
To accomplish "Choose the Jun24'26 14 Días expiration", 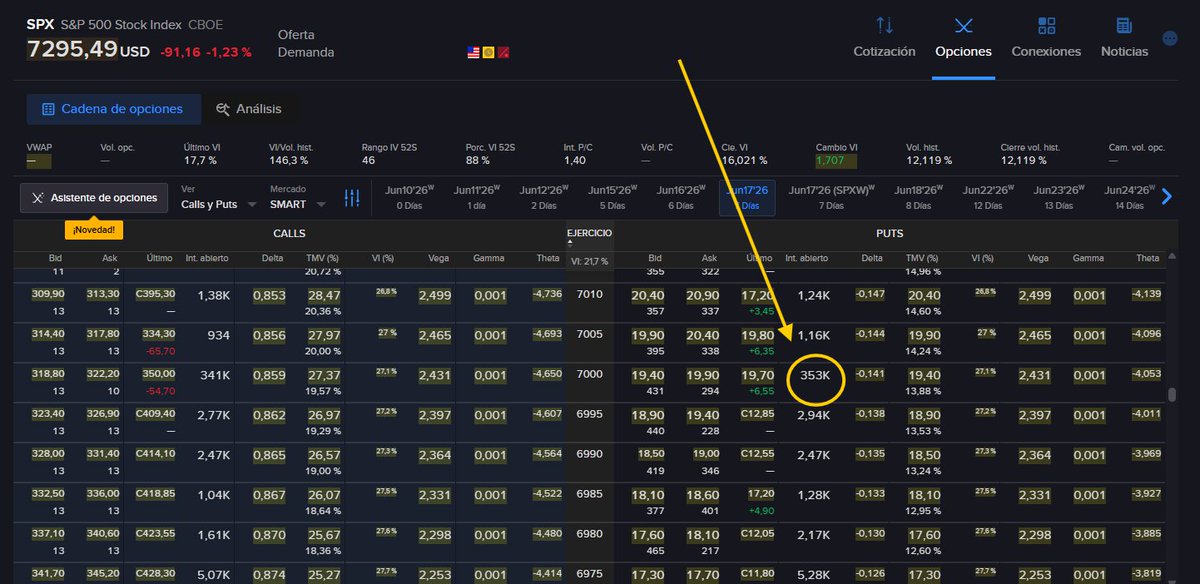I will [1129, 197].
